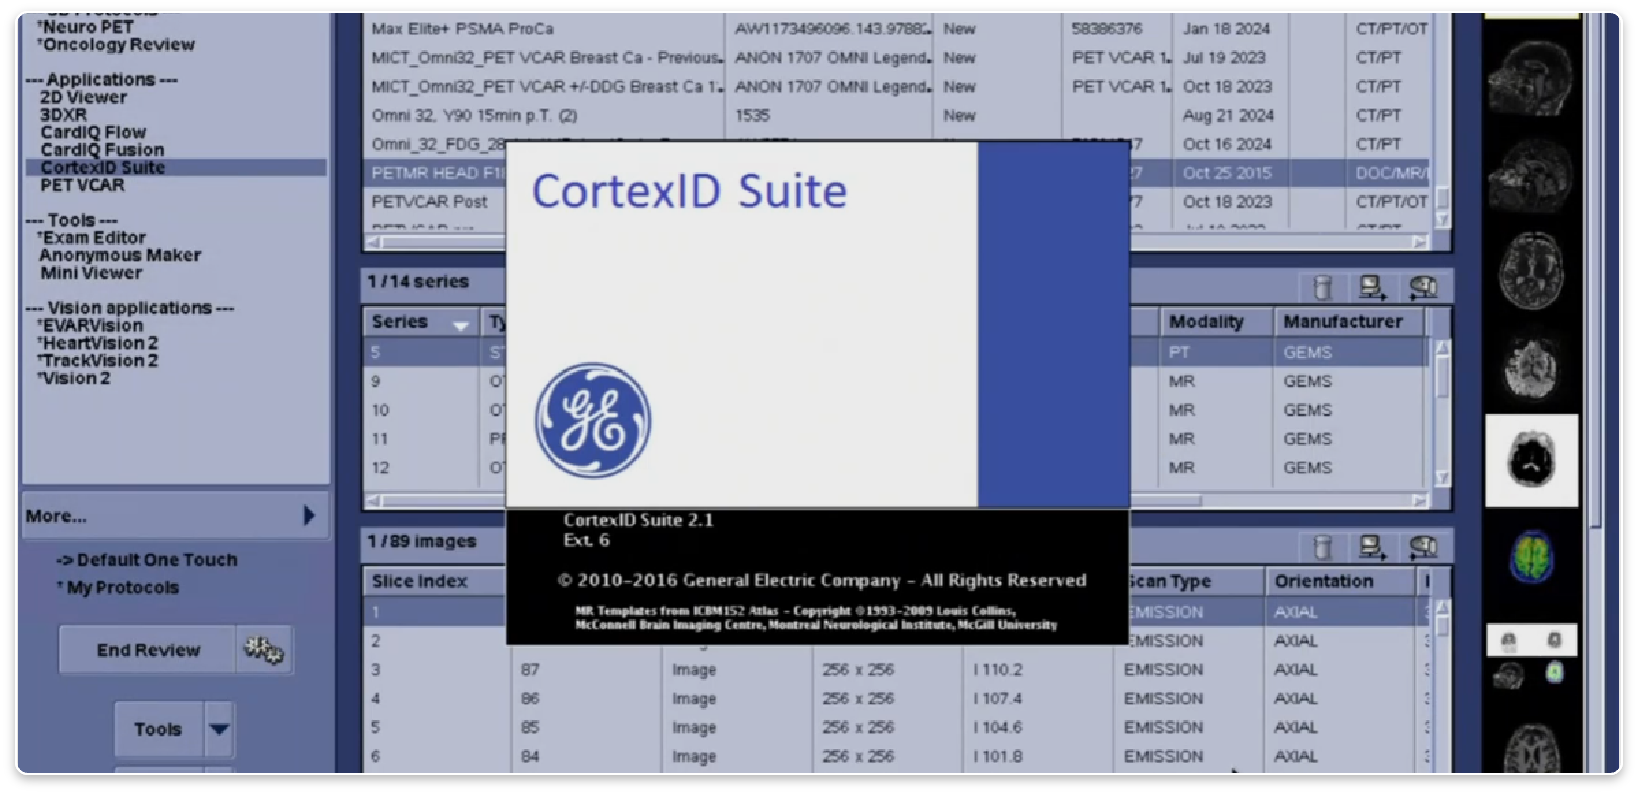Image resolution: width=1638 pixels, height=794 pixels.
Task: Click the 'I 110.2' location cell
Action: point(998,670)
